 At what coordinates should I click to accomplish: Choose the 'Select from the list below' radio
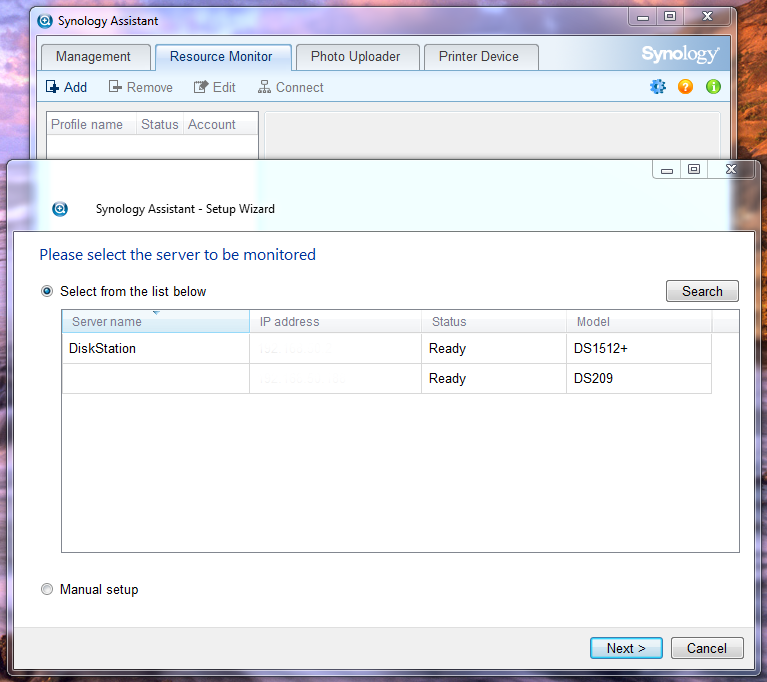point(47,292)
